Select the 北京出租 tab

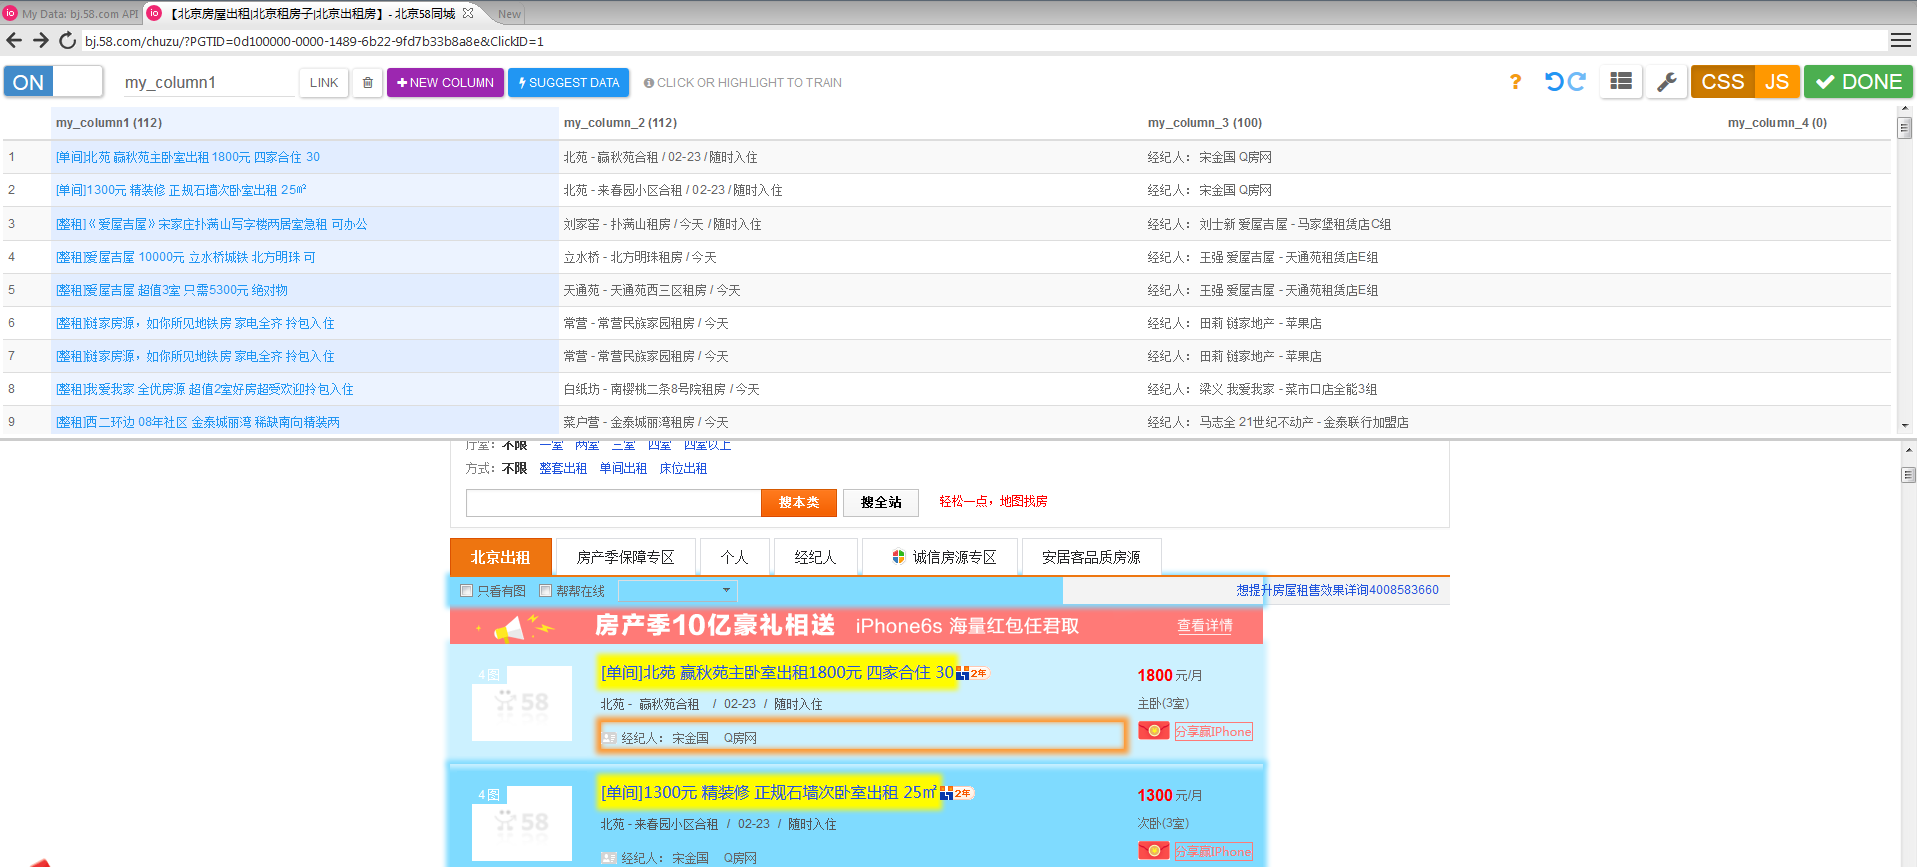[501, 557]
